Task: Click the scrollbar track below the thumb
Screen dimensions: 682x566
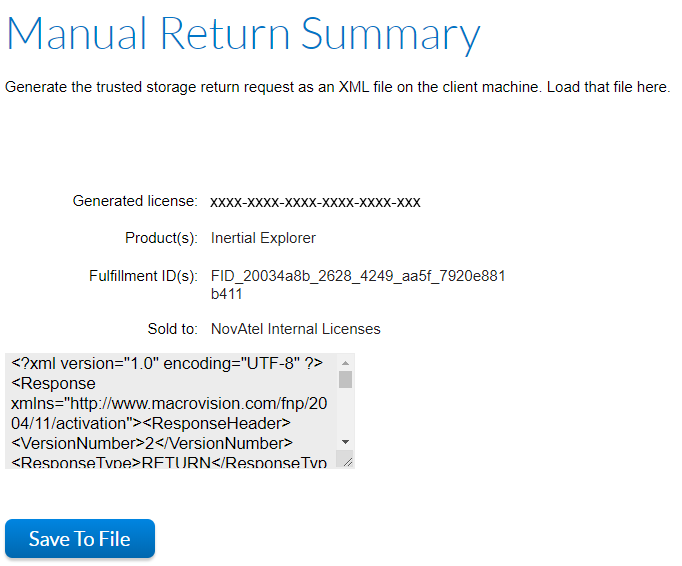Action: pos(345,412)
